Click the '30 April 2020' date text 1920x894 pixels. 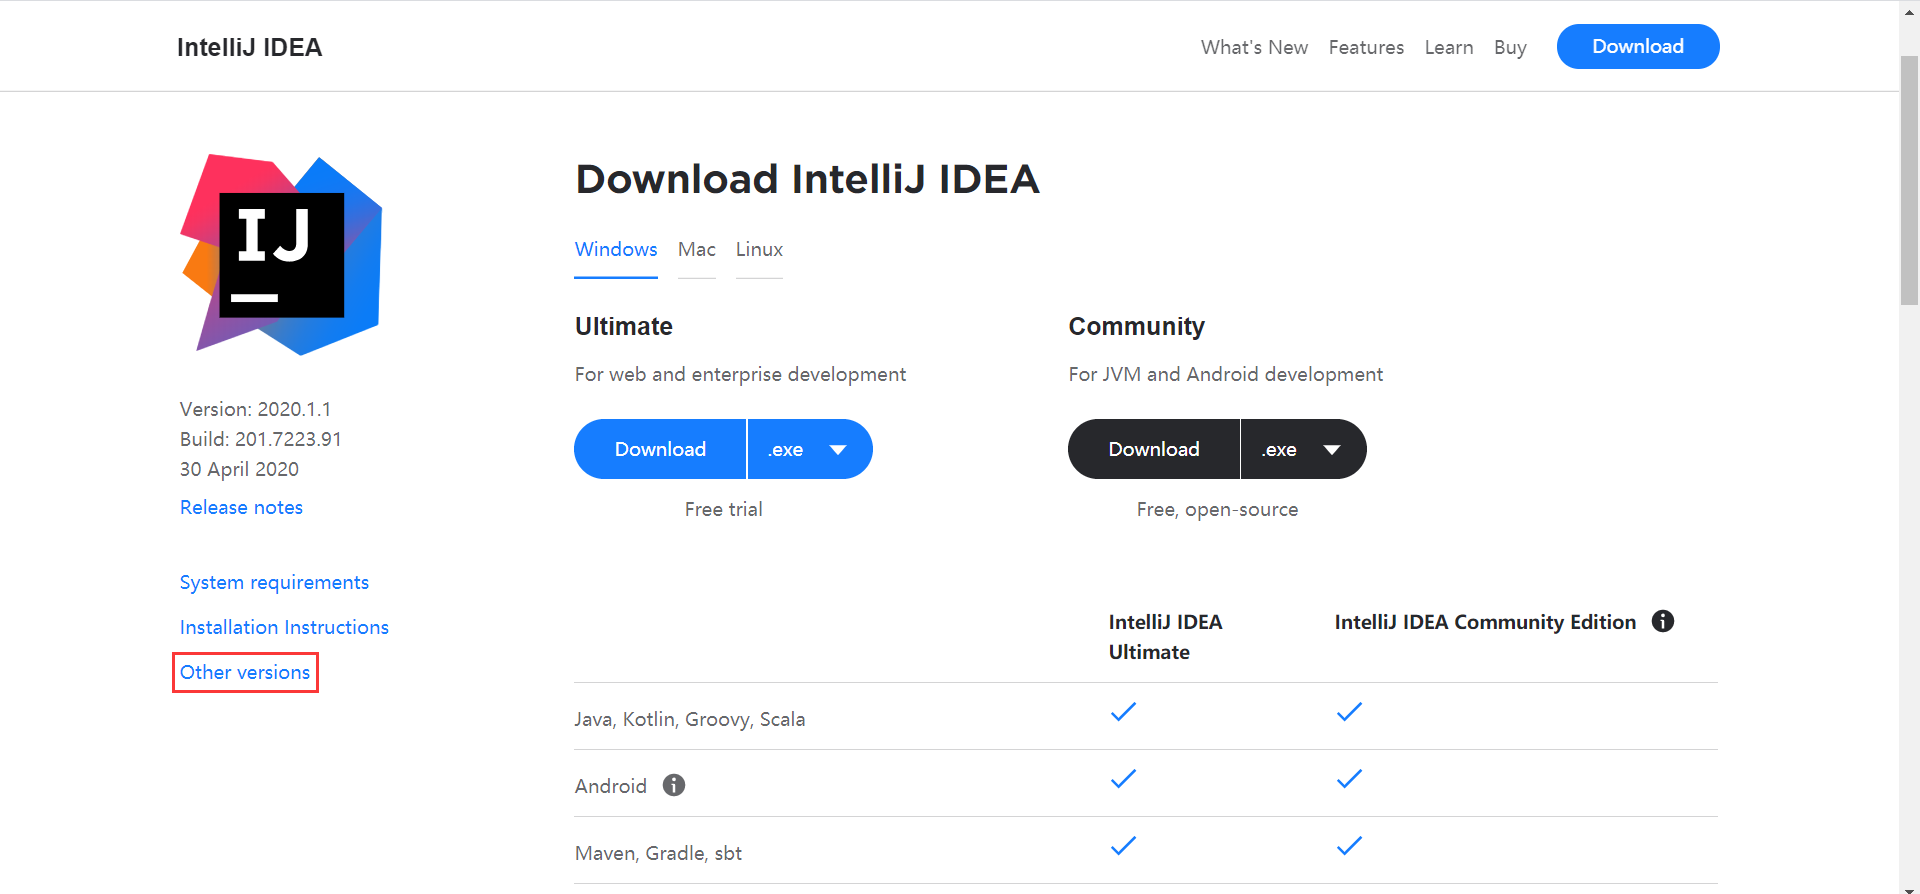(x=239, y=469)
